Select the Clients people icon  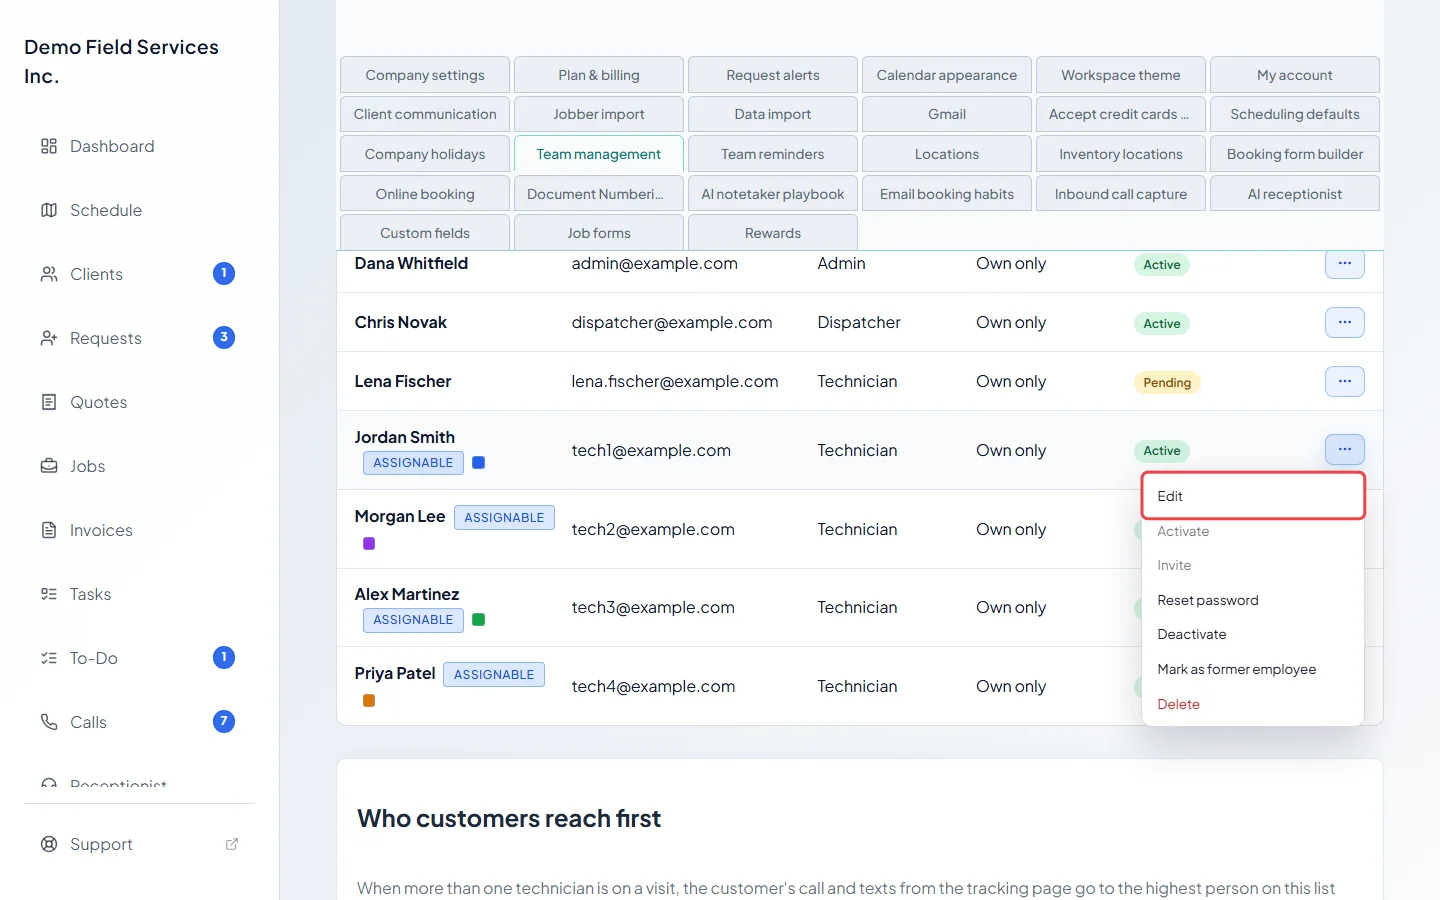49,274
